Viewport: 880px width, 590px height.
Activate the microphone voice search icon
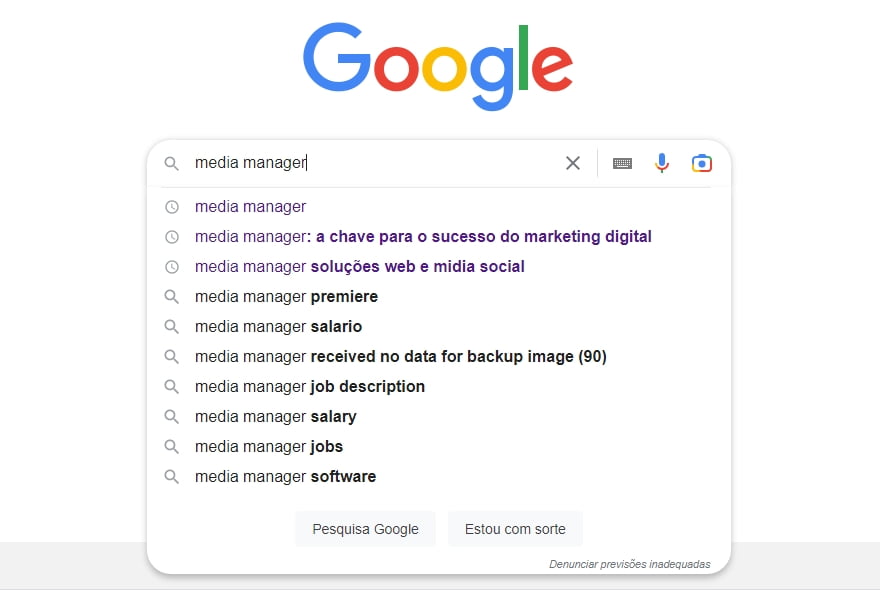click(x=662, y=162)
